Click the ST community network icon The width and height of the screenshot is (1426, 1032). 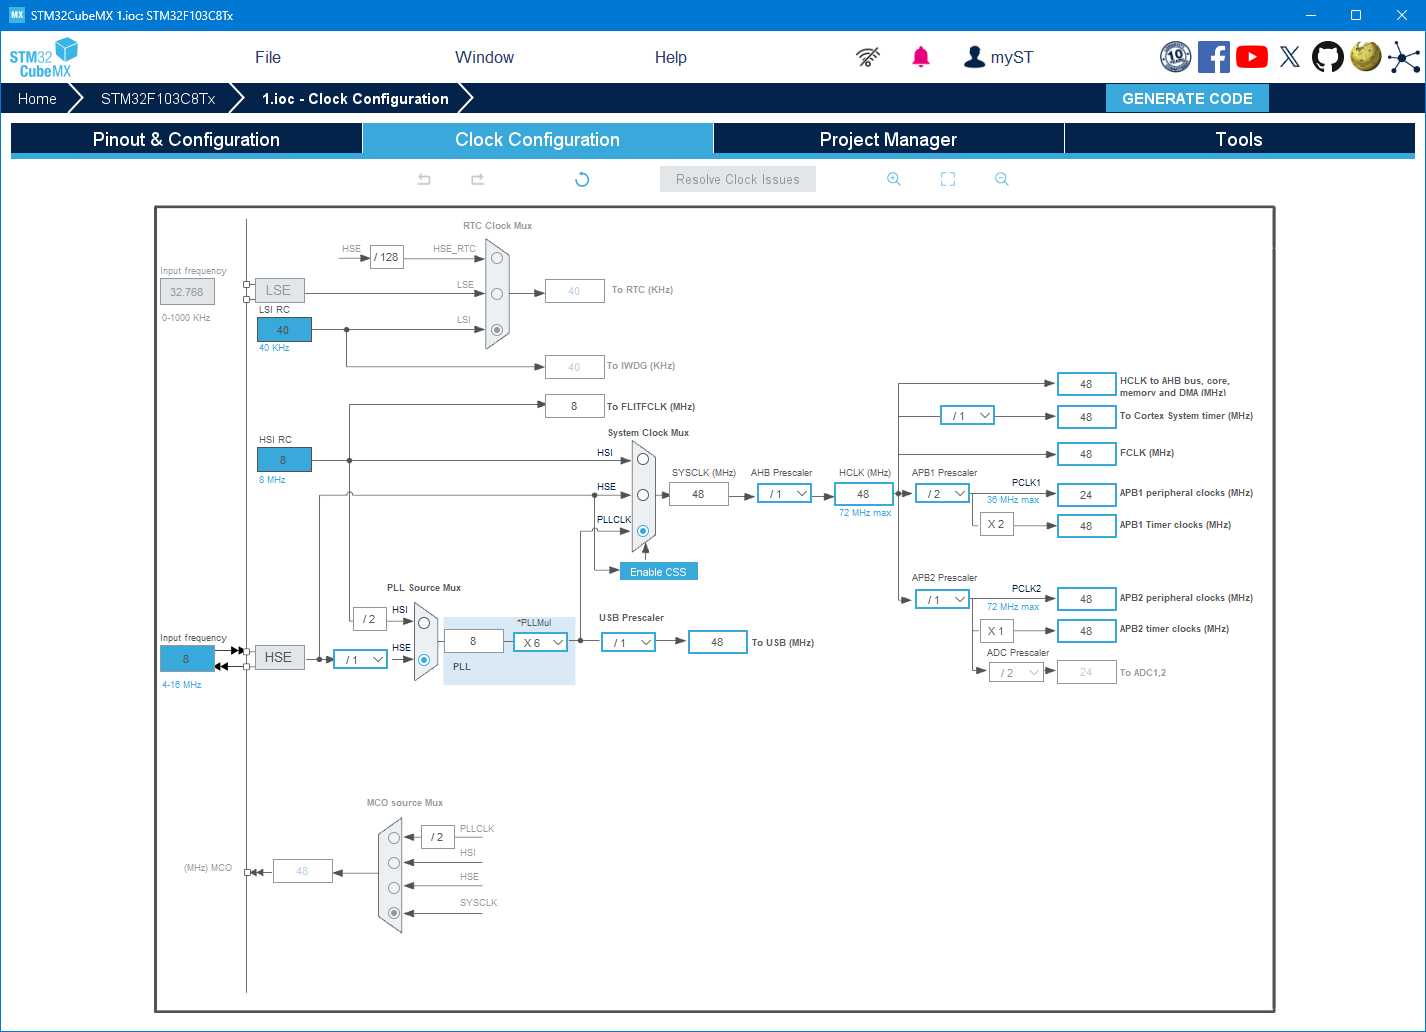pos(1404,57)
